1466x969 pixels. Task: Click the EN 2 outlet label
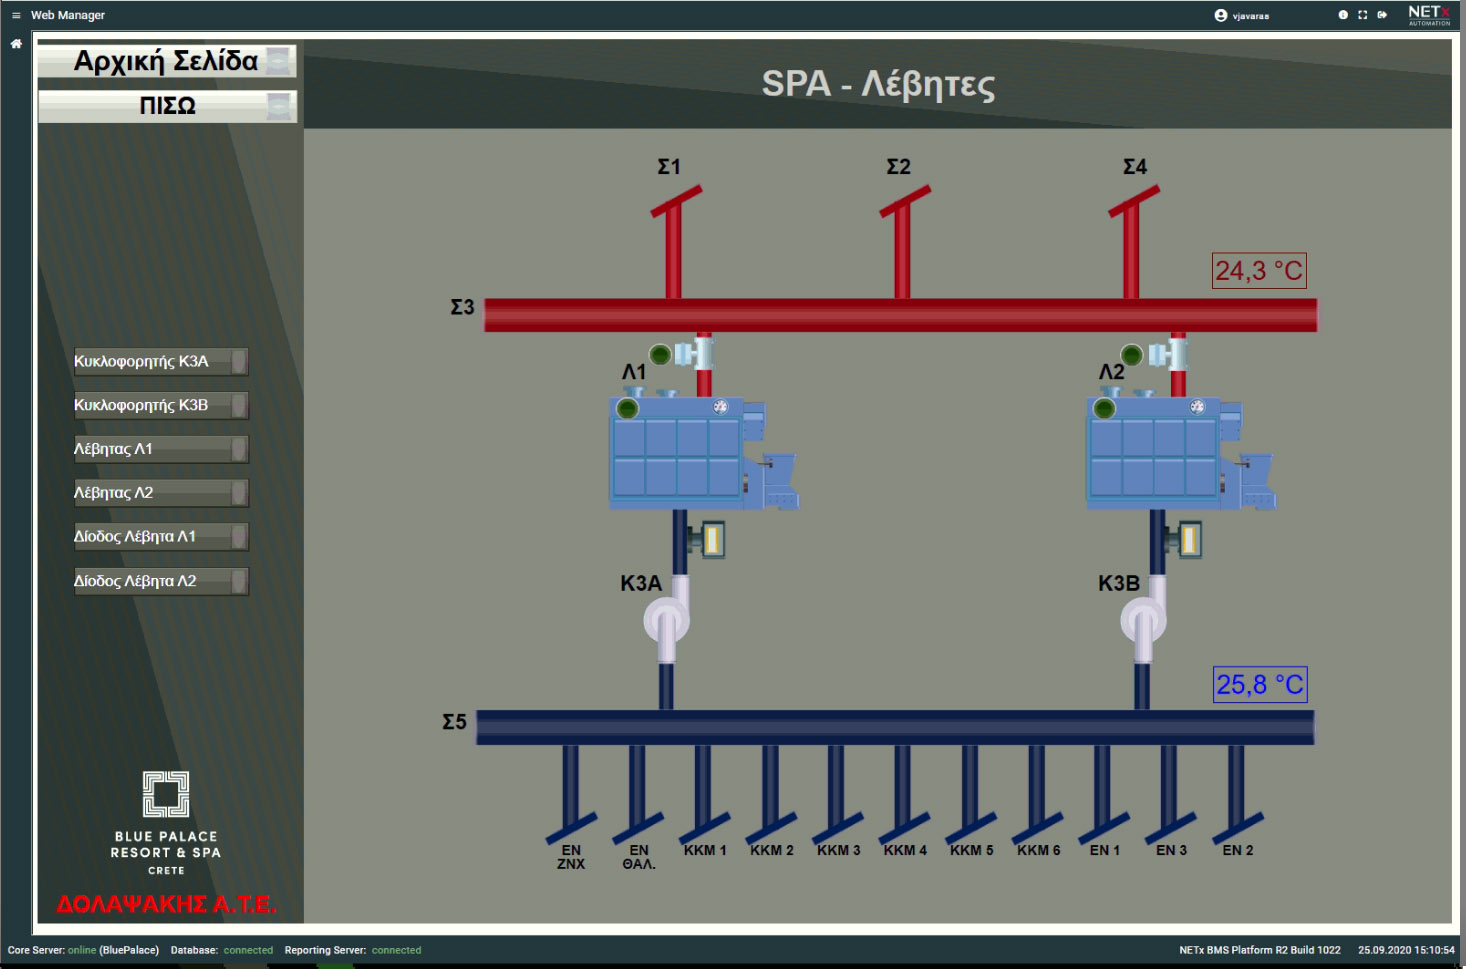1238,850
